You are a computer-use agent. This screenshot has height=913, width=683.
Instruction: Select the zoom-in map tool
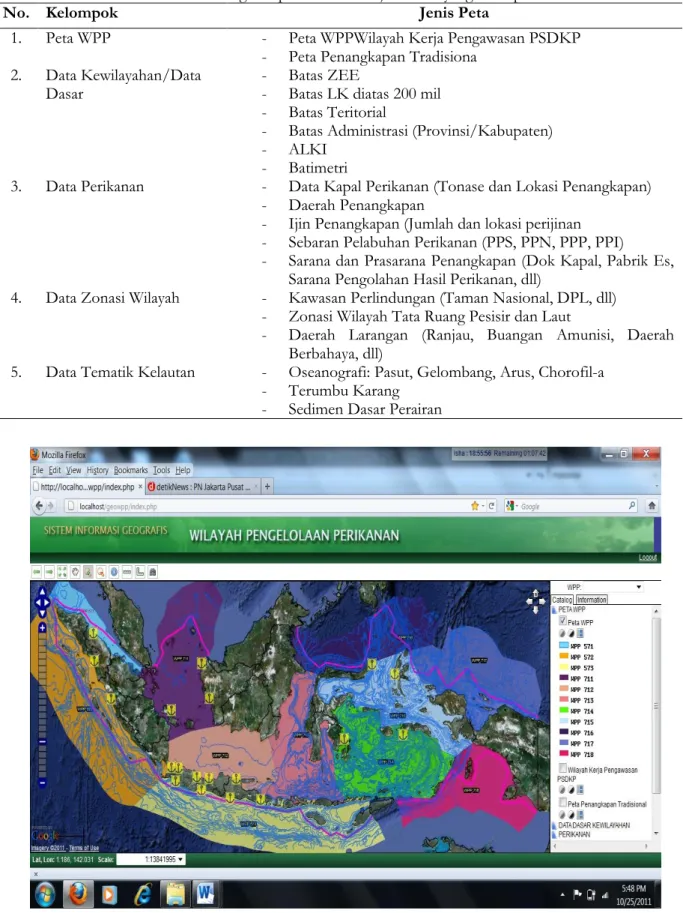point(88,572)
